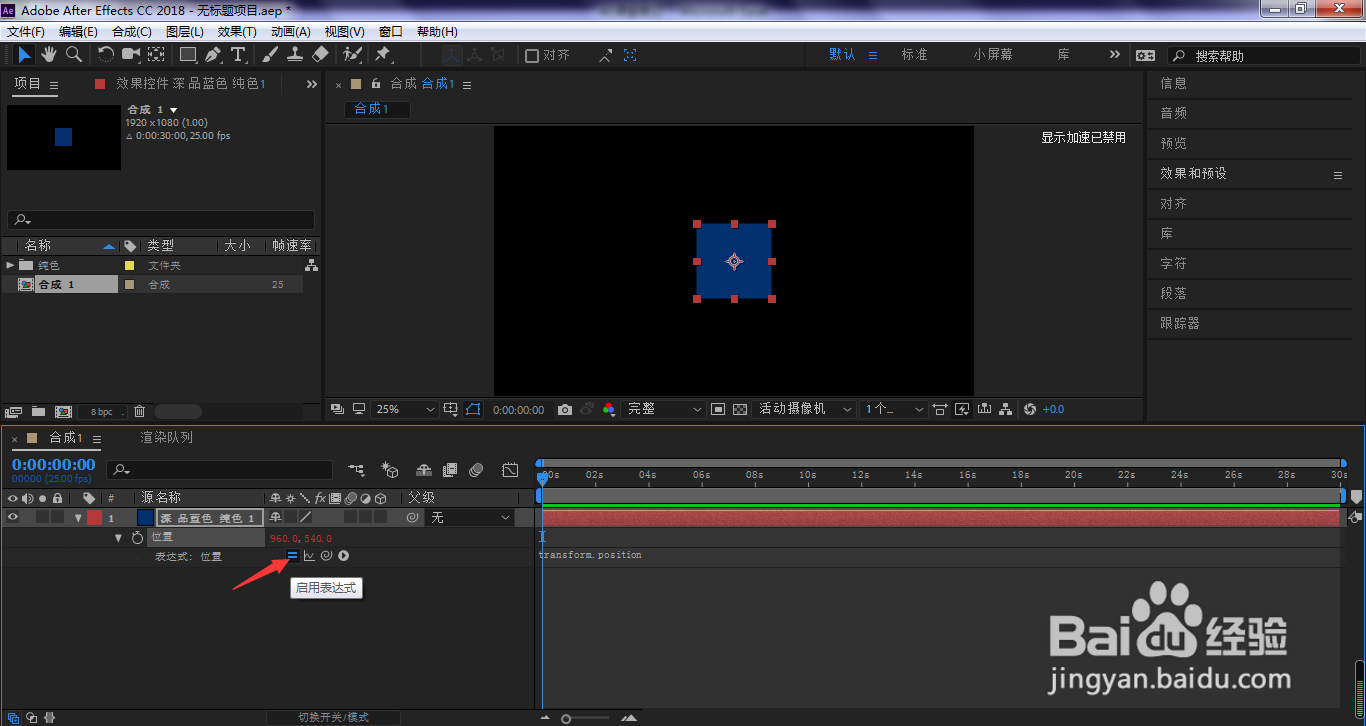
Task: Open the 字符 panel
Action: [x=1174, y=264]
